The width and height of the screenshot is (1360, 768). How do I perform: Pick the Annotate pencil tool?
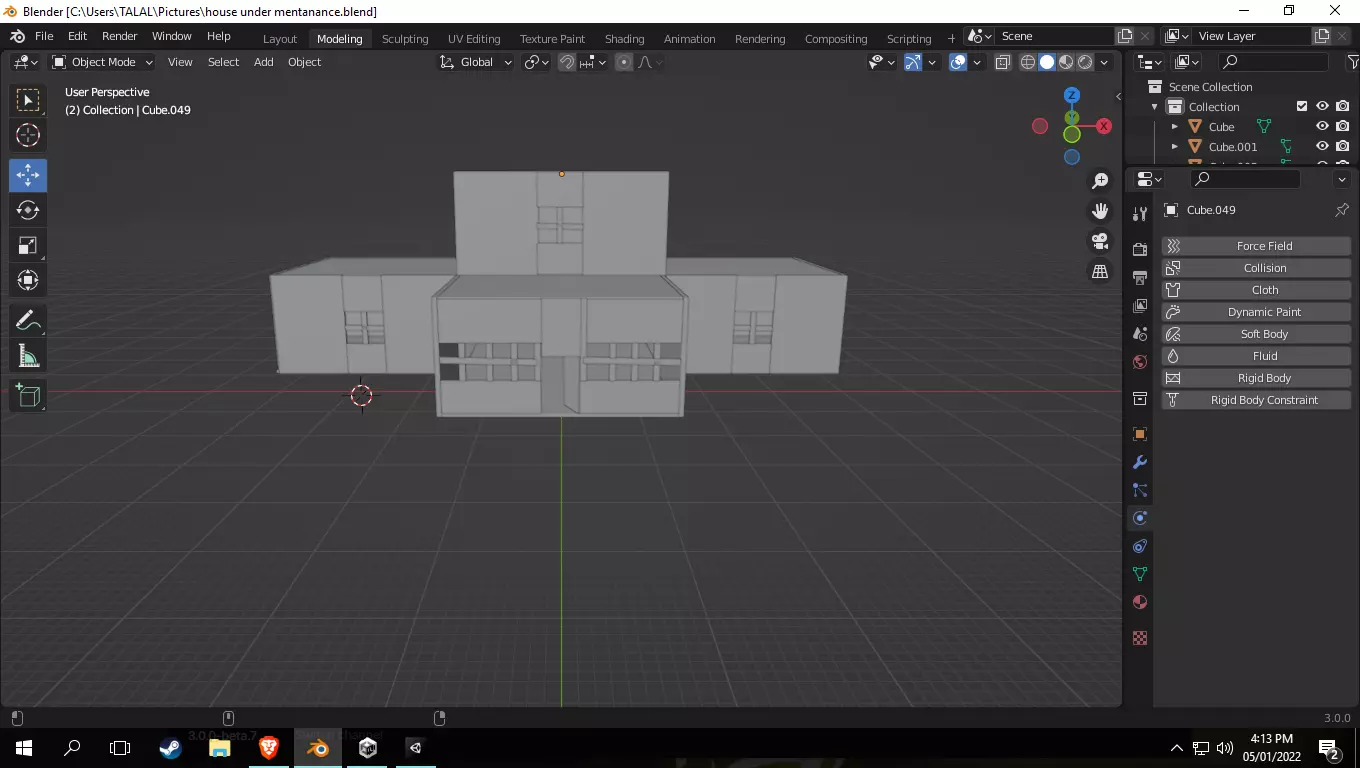click(x=28, y=321)
